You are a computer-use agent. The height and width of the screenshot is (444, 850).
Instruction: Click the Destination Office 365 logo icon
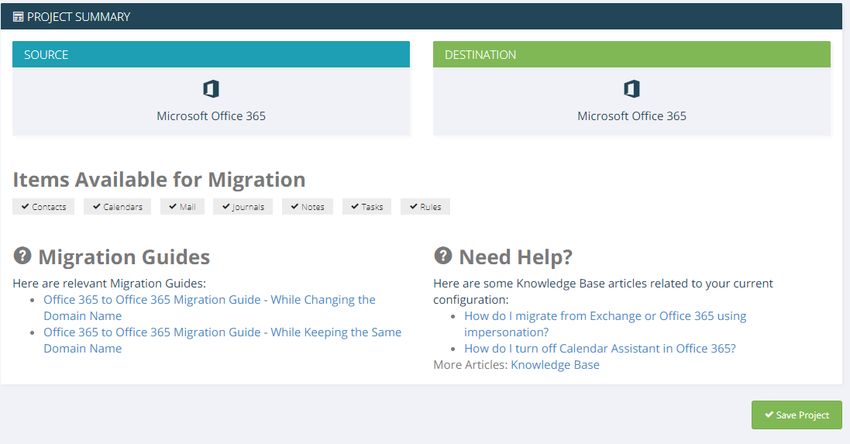click(x=632, y=89)
